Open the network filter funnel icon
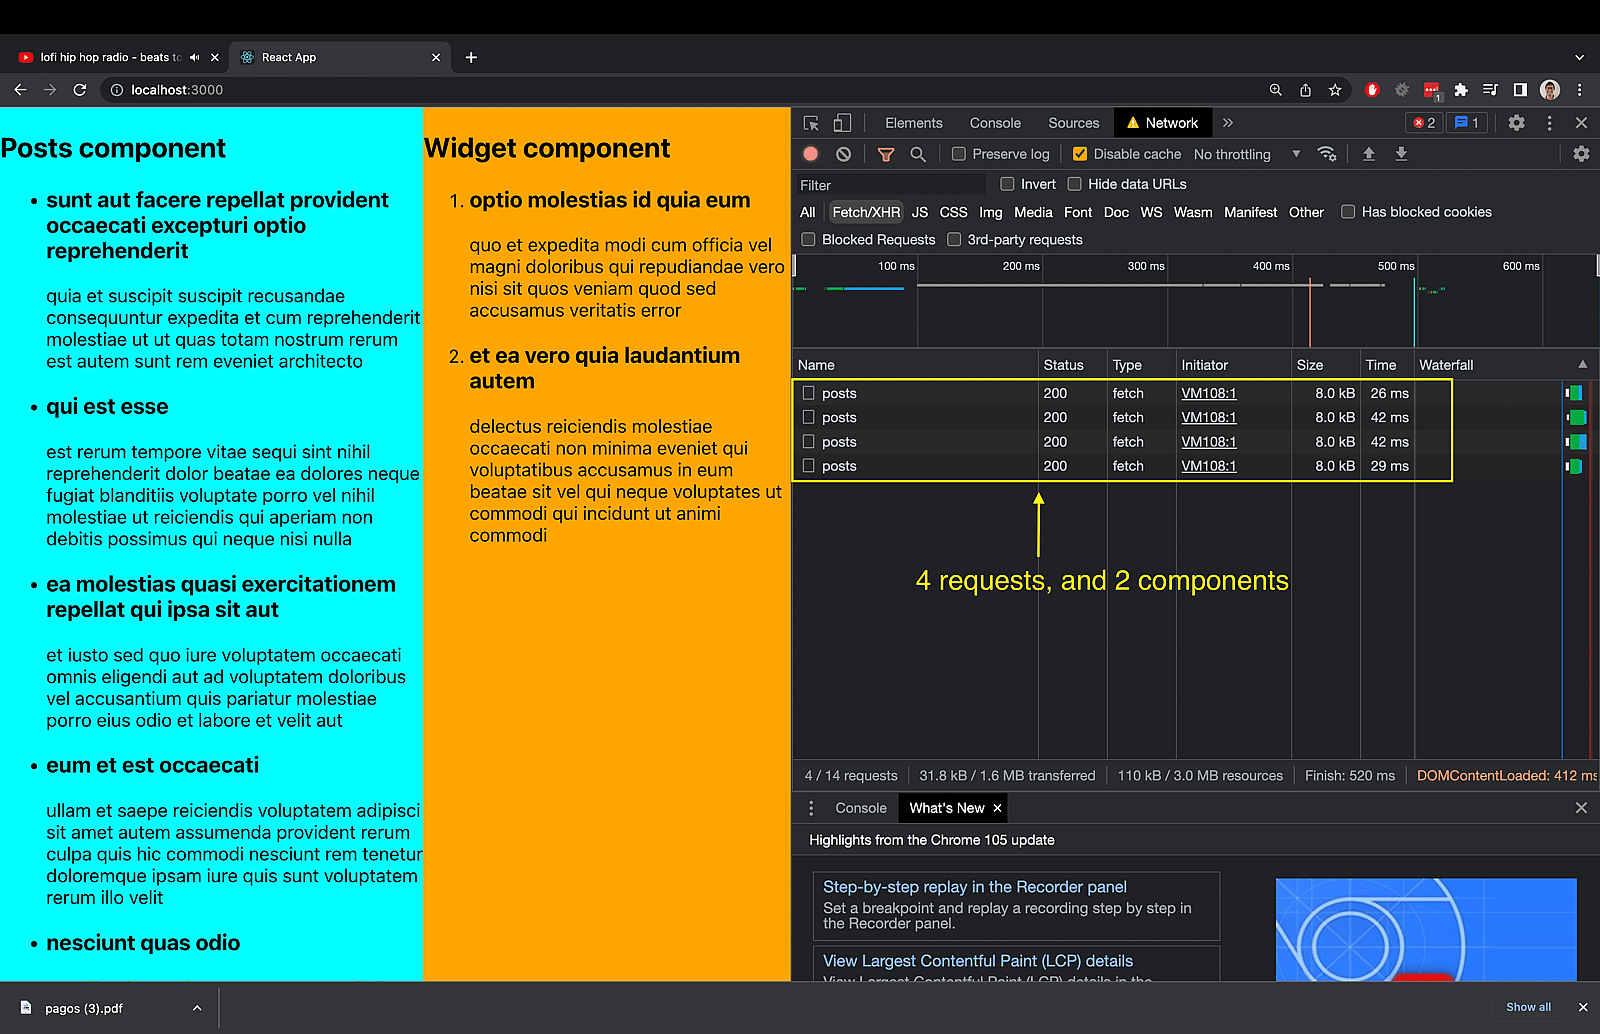 (885, 153)
